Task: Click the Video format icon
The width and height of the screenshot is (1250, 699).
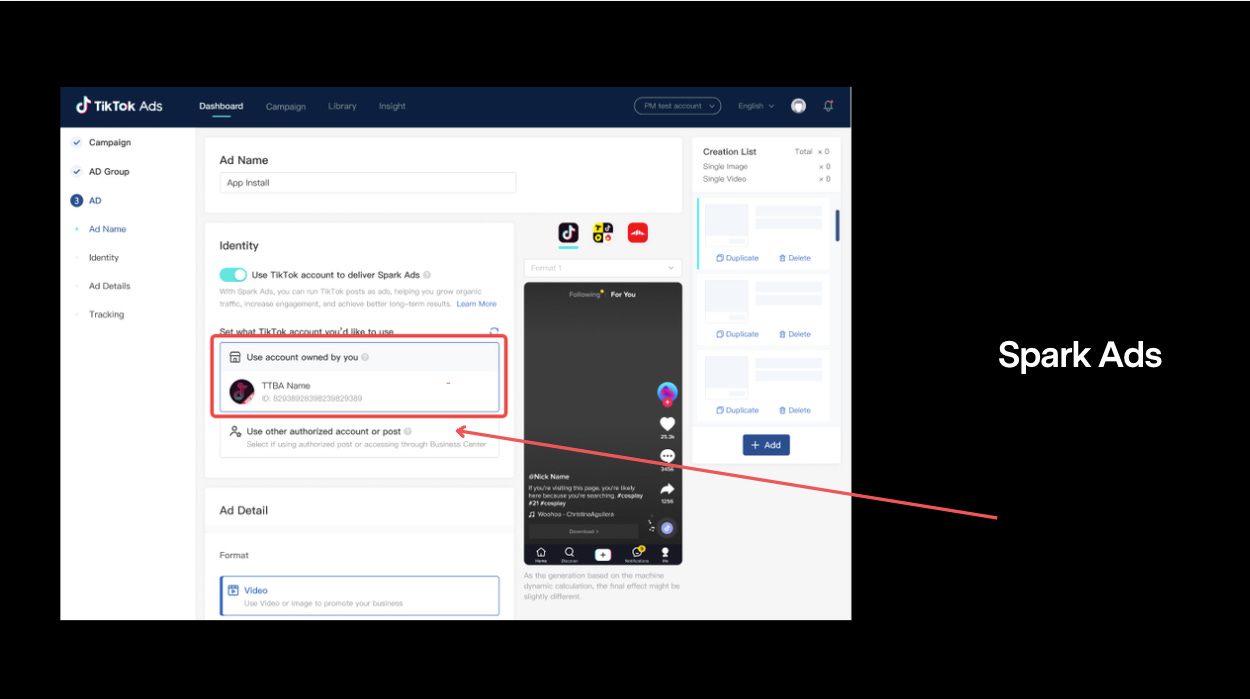Action: [x=233, y=591]
